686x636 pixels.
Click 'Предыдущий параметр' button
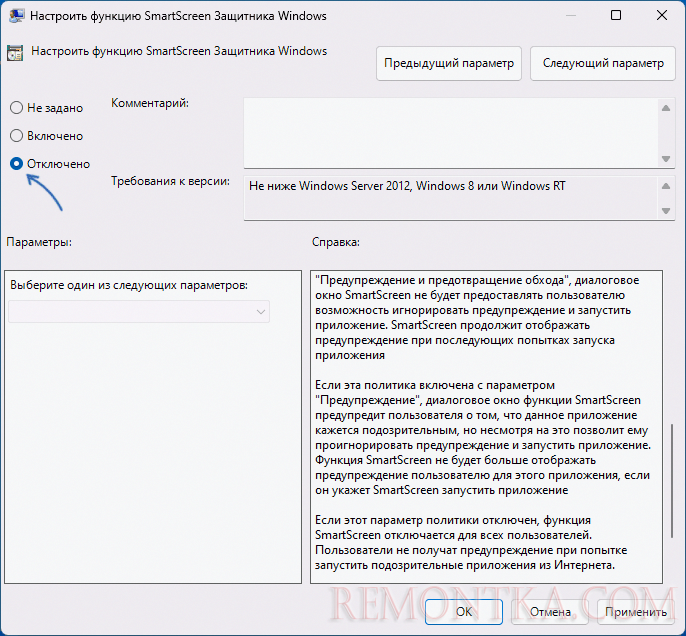click(x=448, y=63)
